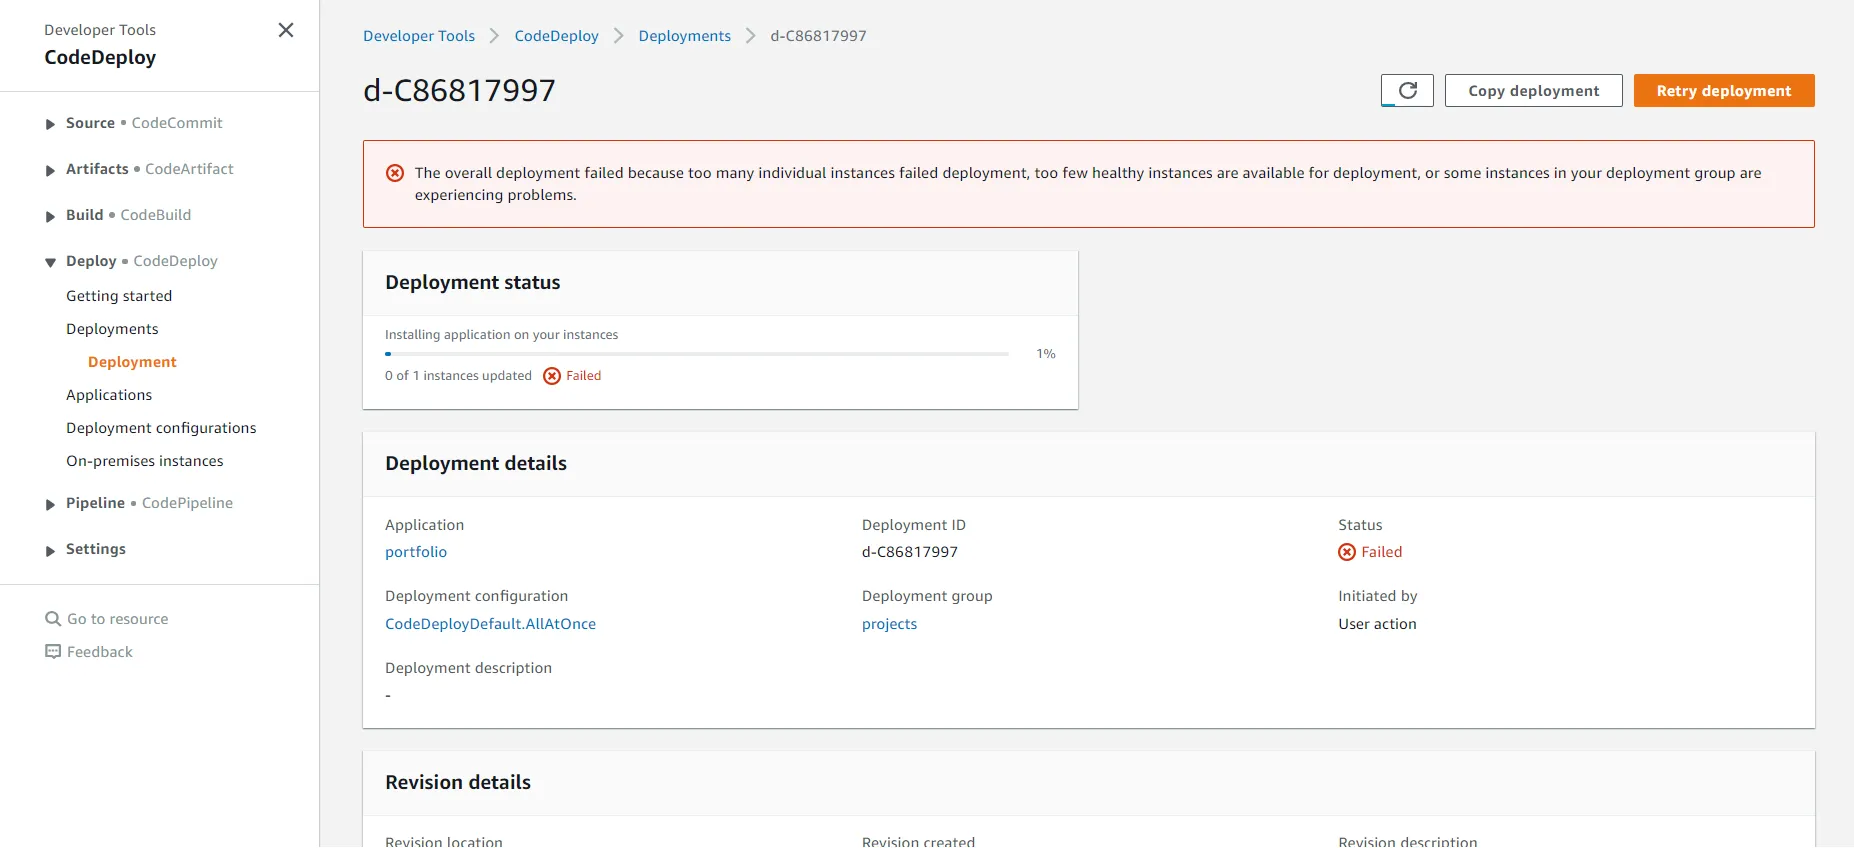Click the Deployment details section heading
This screenshot has width=1854, height=848.
click(x=476, y=463)
